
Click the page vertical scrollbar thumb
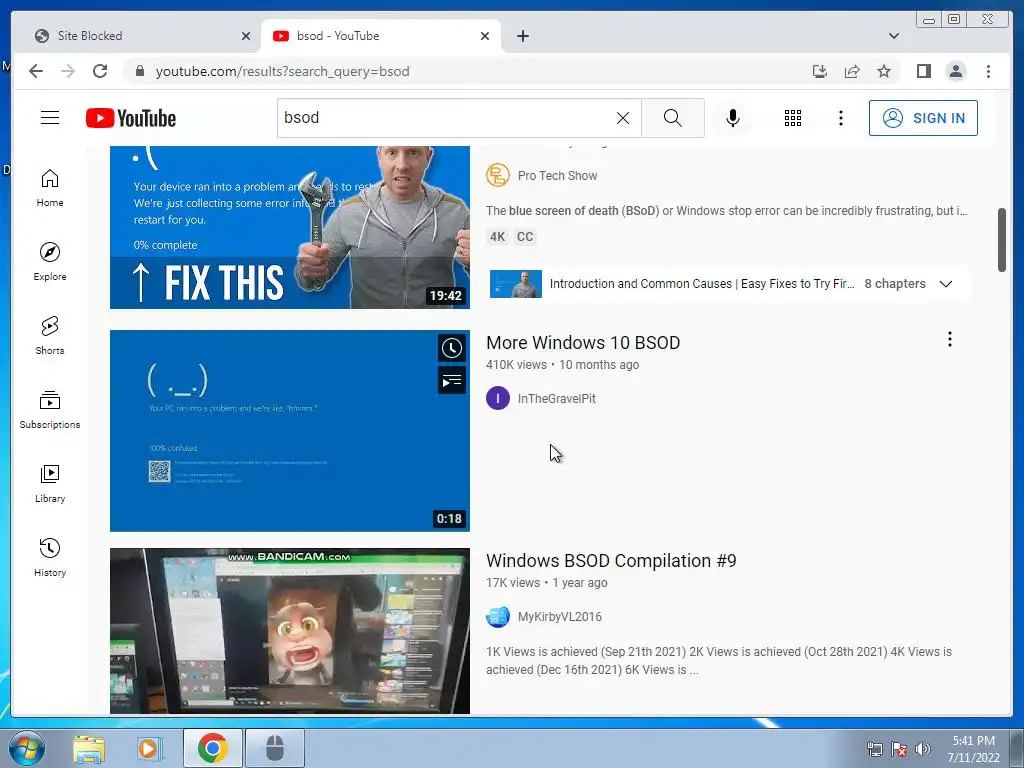pos(1002,240)
